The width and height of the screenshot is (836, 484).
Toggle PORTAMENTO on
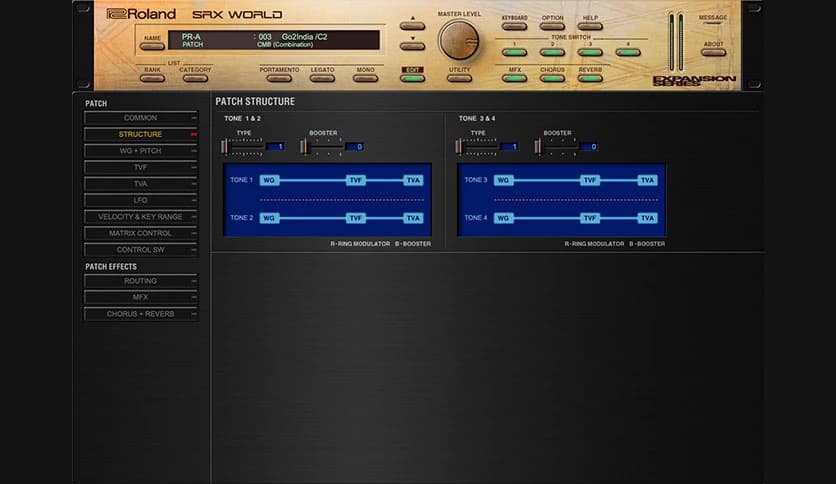click(279, 78)
